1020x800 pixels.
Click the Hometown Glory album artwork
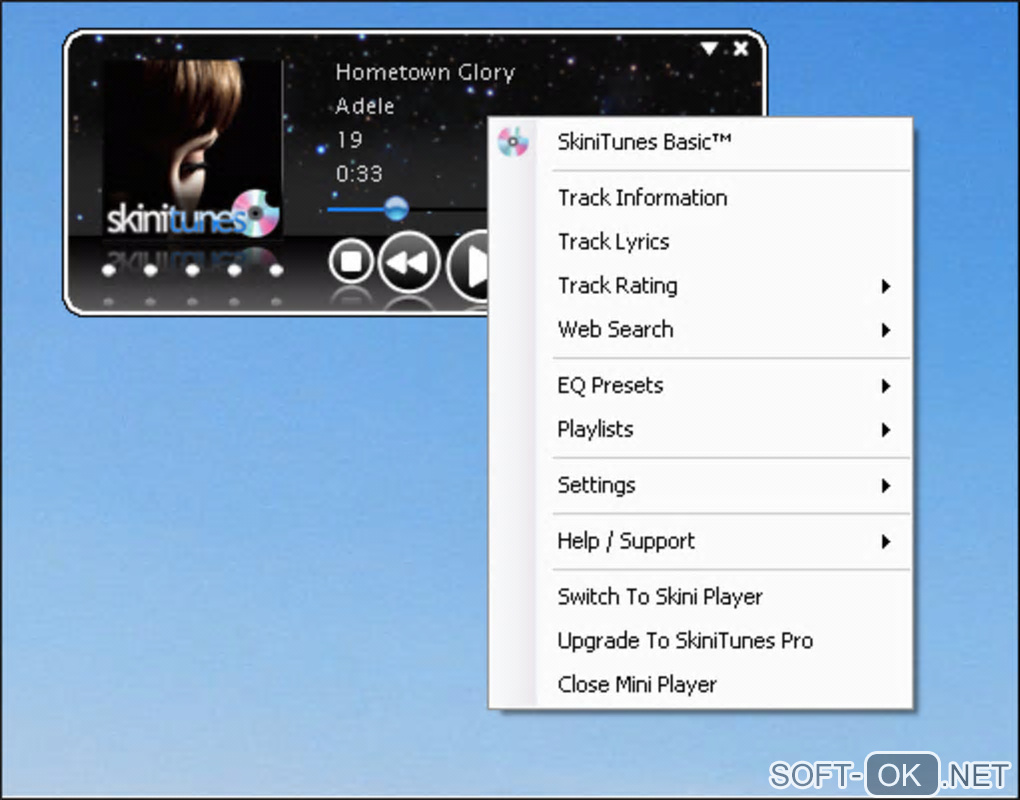[193, 150]
